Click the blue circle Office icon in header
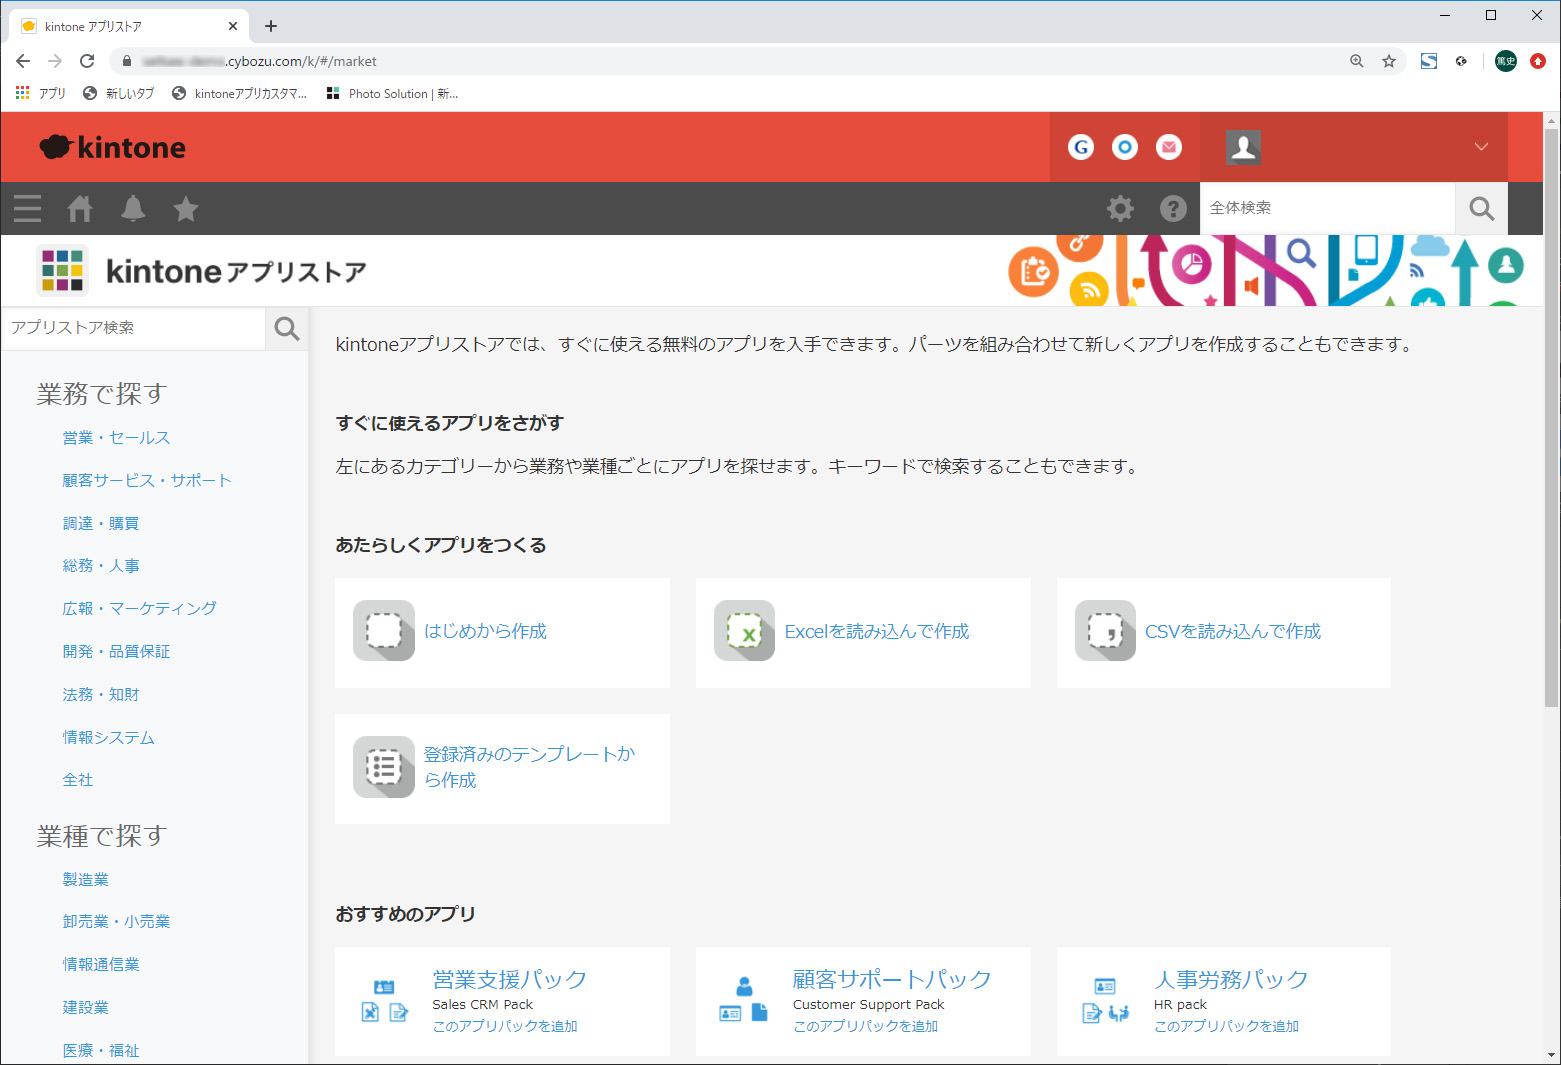 (1125, 147)
